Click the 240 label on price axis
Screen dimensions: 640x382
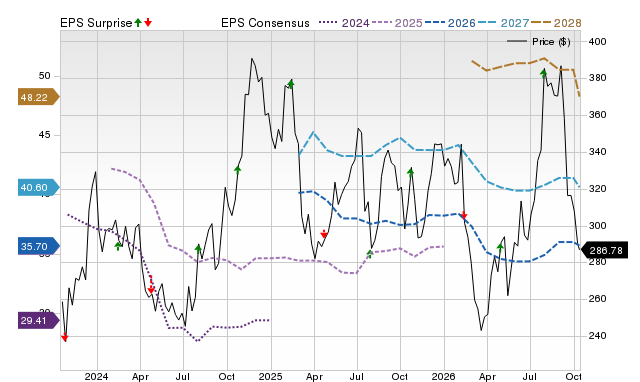(x=598, y=336)
